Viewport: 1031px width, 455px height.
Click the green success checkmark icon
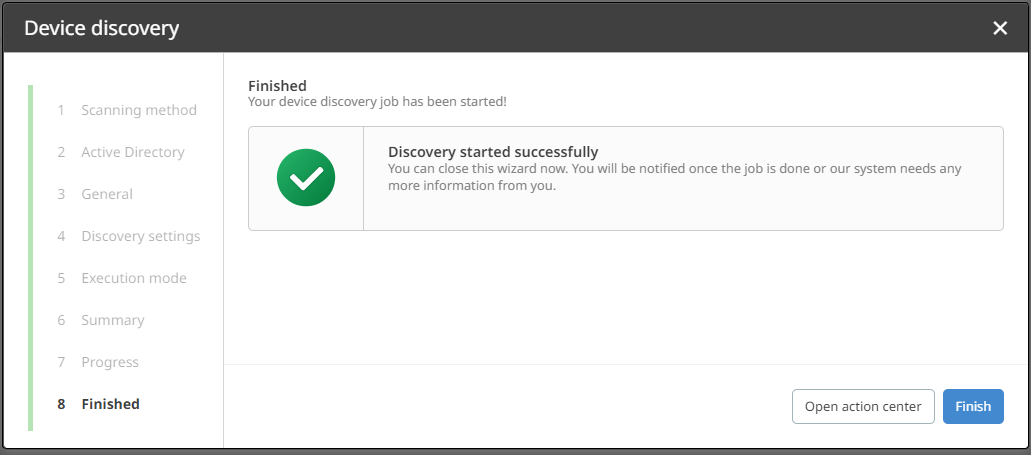click(x=305, y=179)
